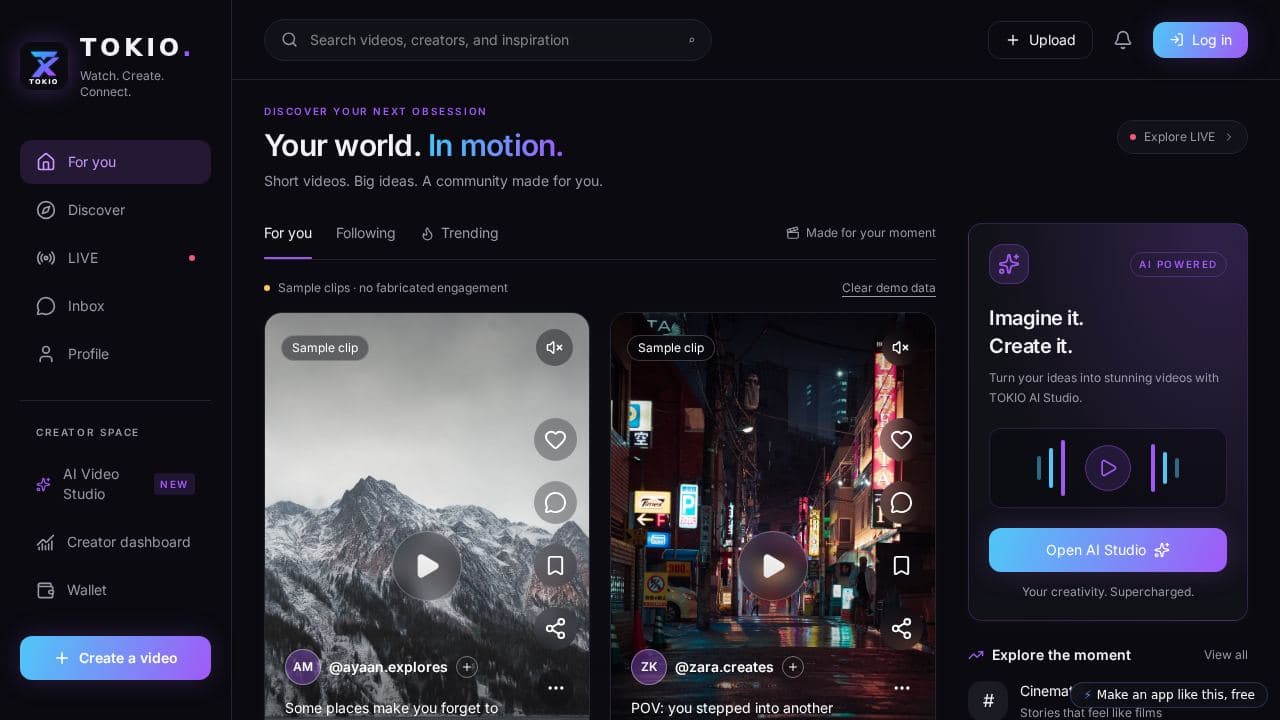Open more options on @ayaan.explores clip
This screenshot has width=1280, height=720.
point(556,688)
